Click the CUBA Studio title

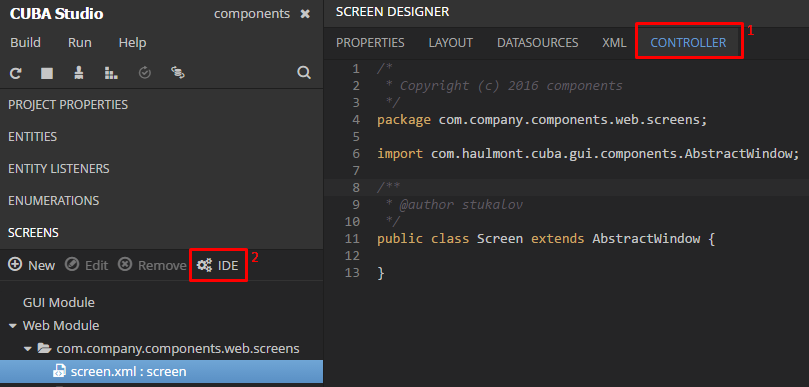[x=56, y=14]
